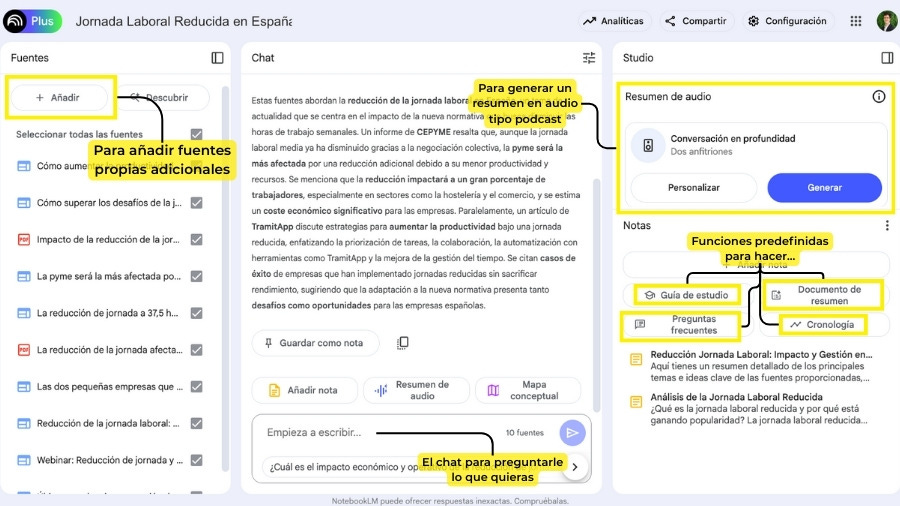Image resolution: width=900 pixels, height=506 pixels.
Task: Click note icon for Análisis de la Jornada note
Action: (636, 402)
